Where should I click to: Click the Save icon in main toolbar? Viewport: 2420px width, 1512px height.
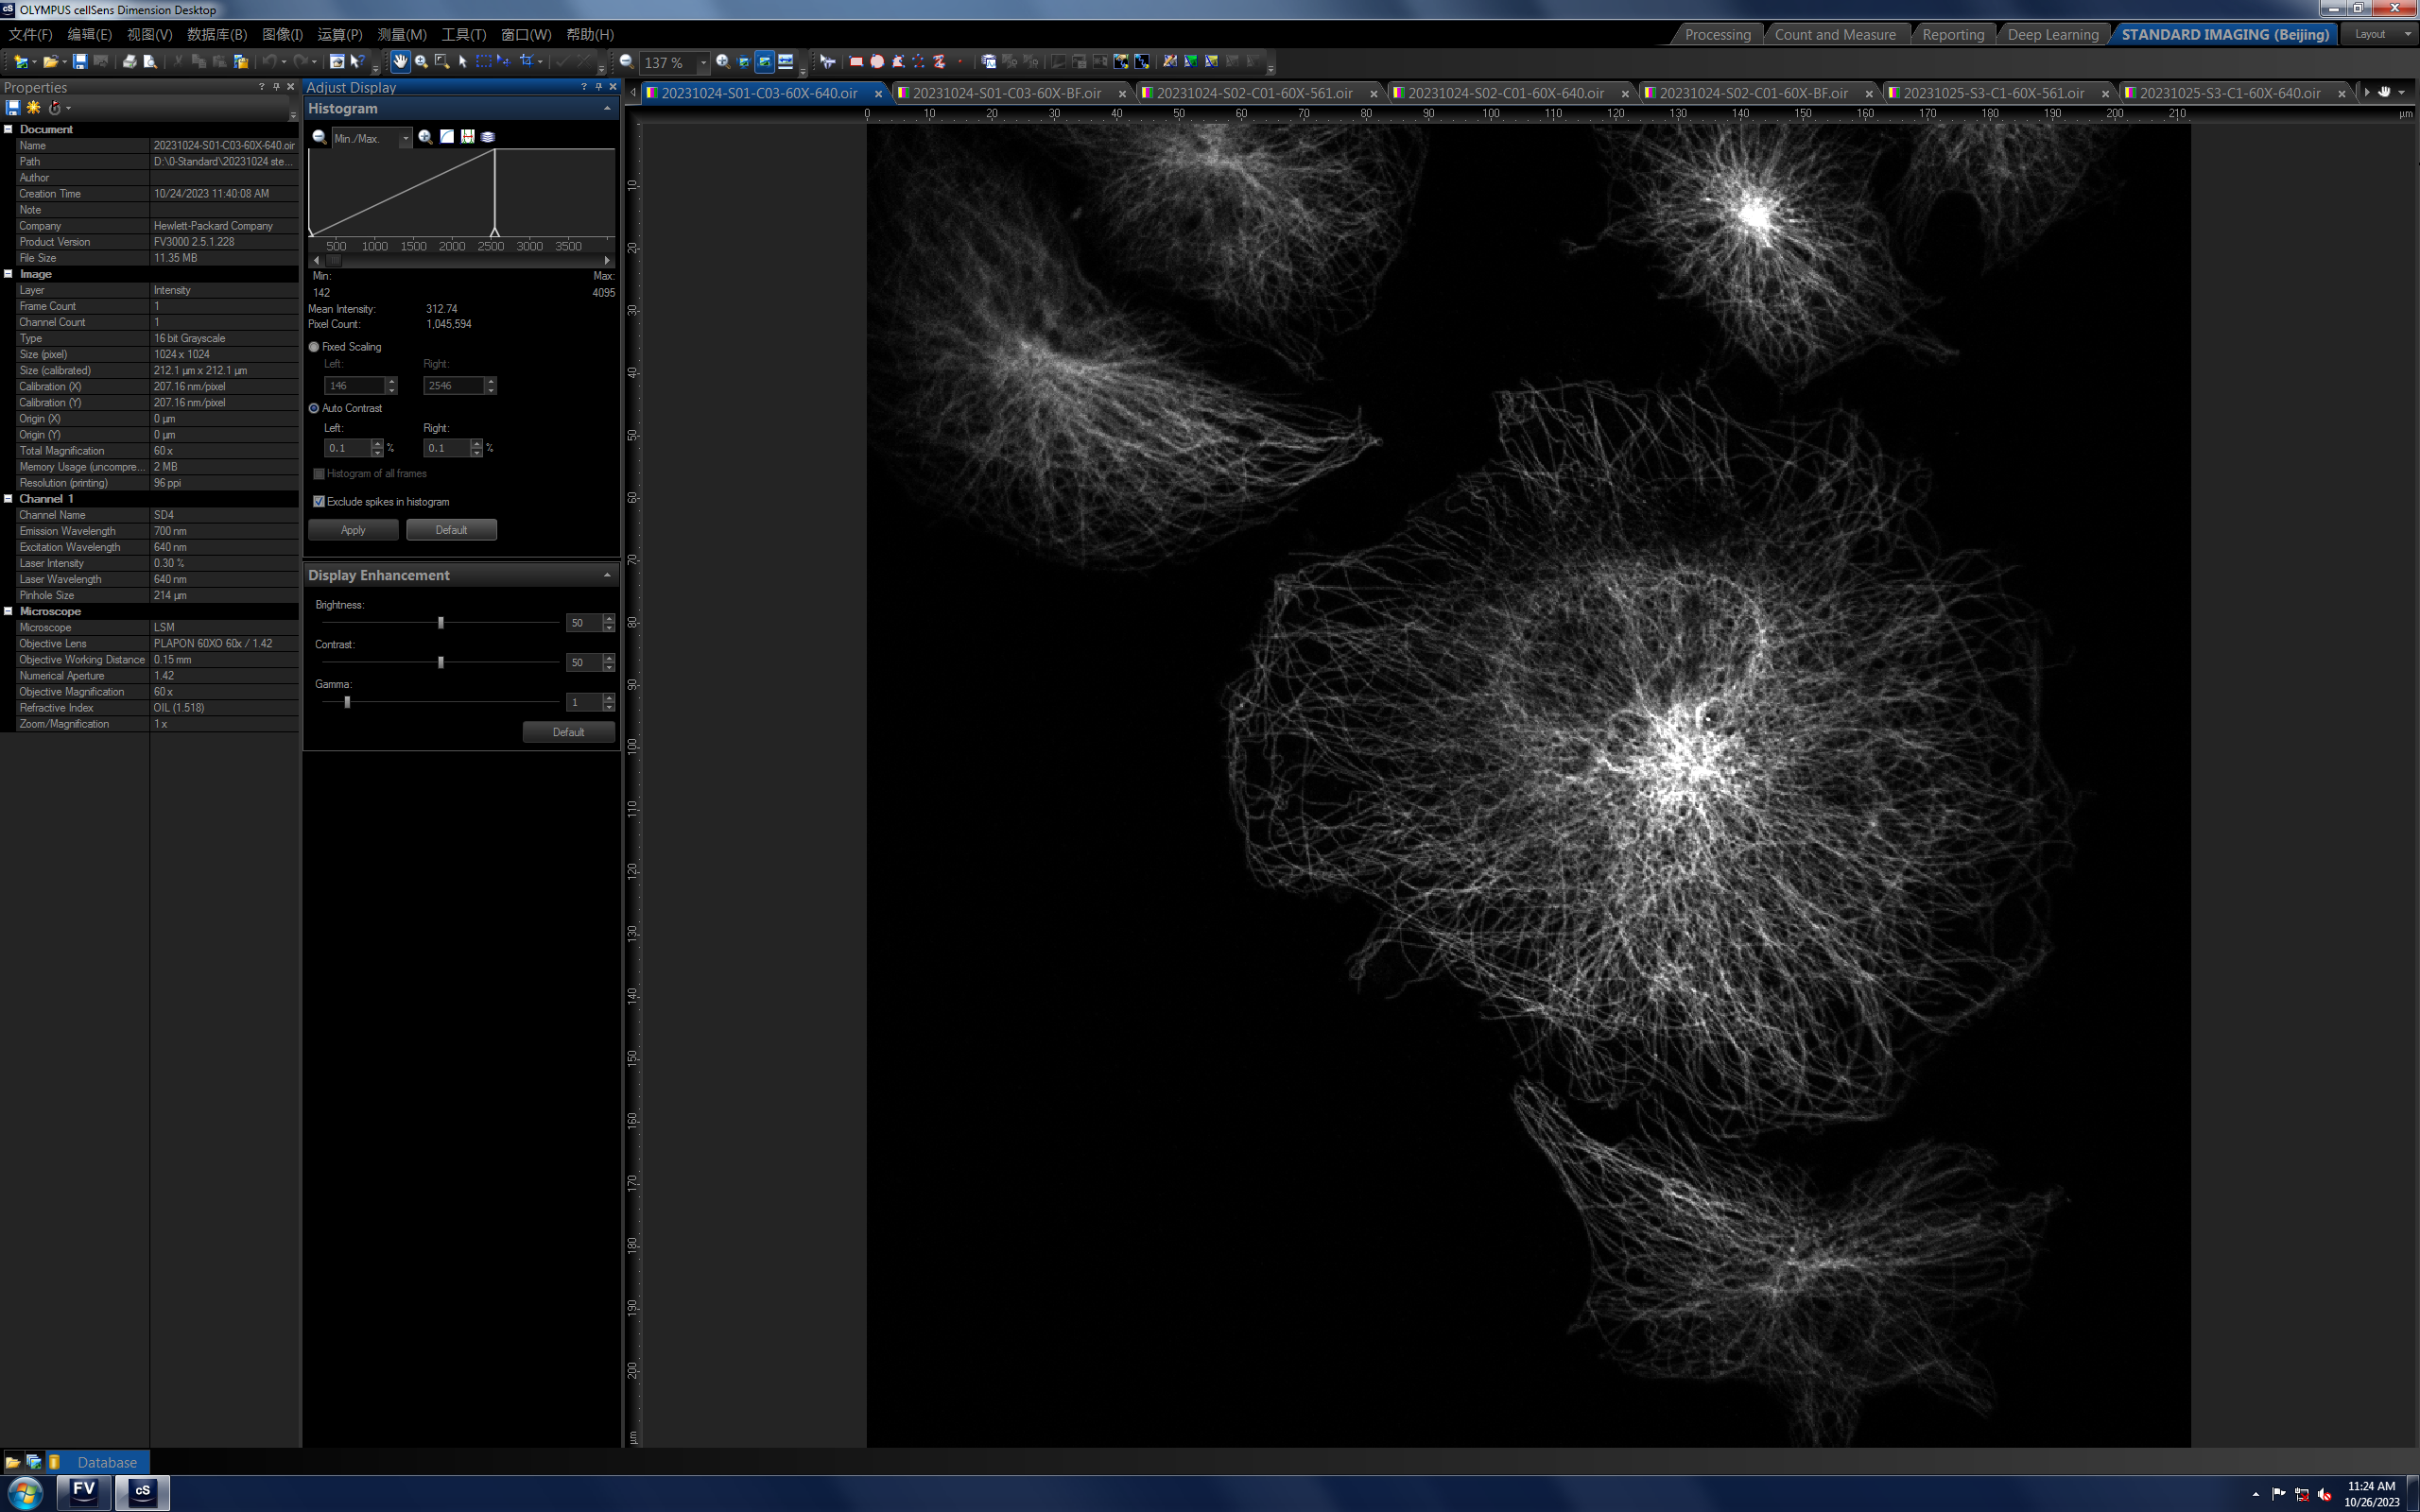tap(80, 62)
